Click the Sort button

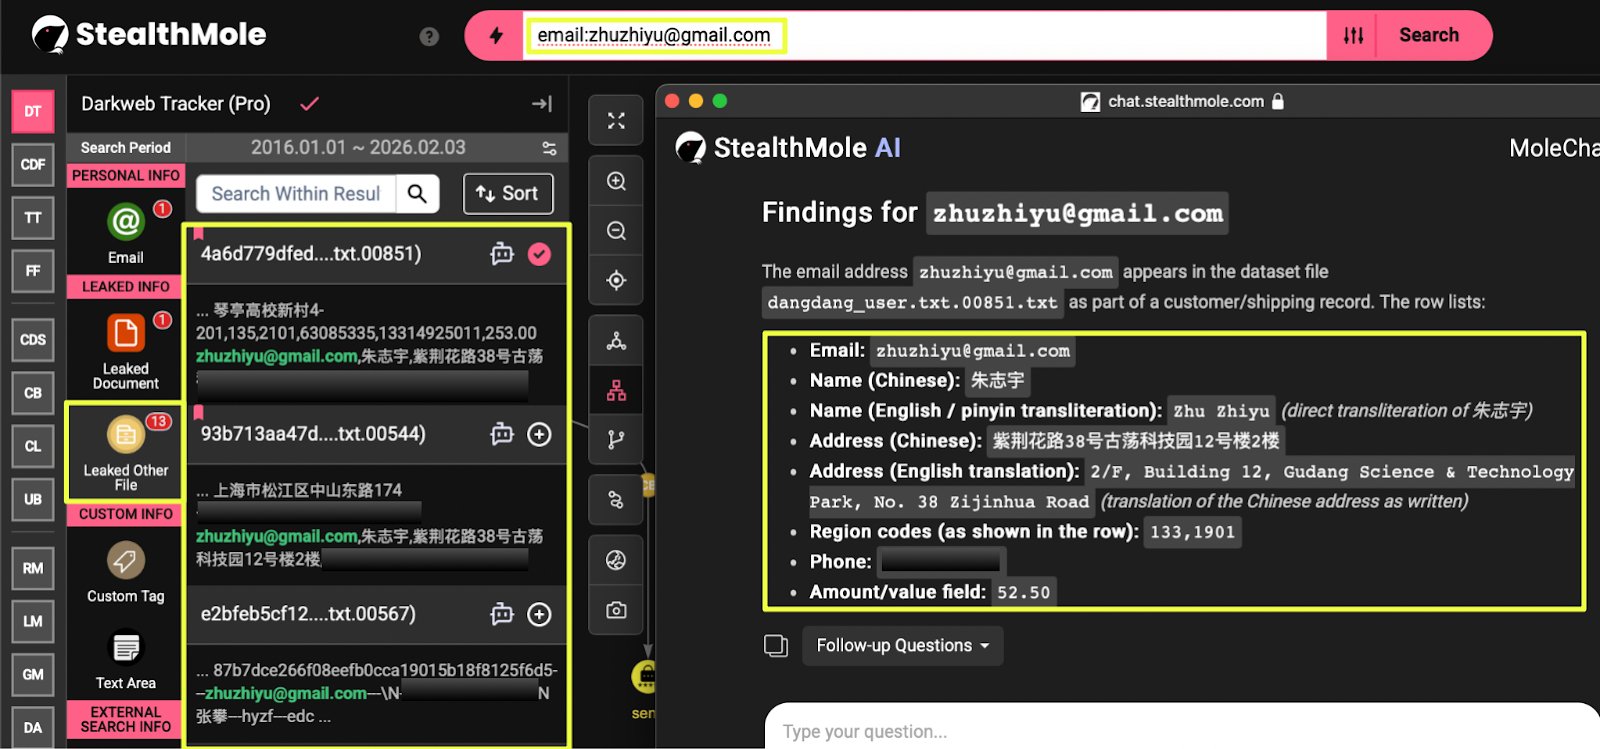508,194
